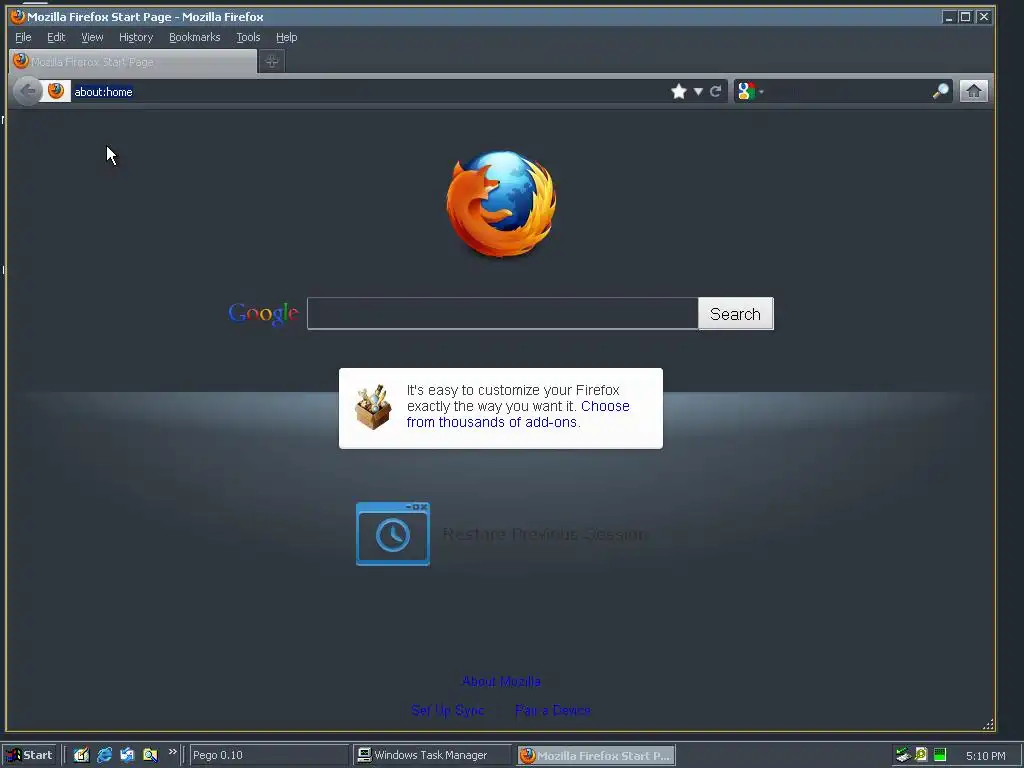This screenshot has width=1024, height=768.
Task: Click the second system tray icon
Action: (921, 755)
